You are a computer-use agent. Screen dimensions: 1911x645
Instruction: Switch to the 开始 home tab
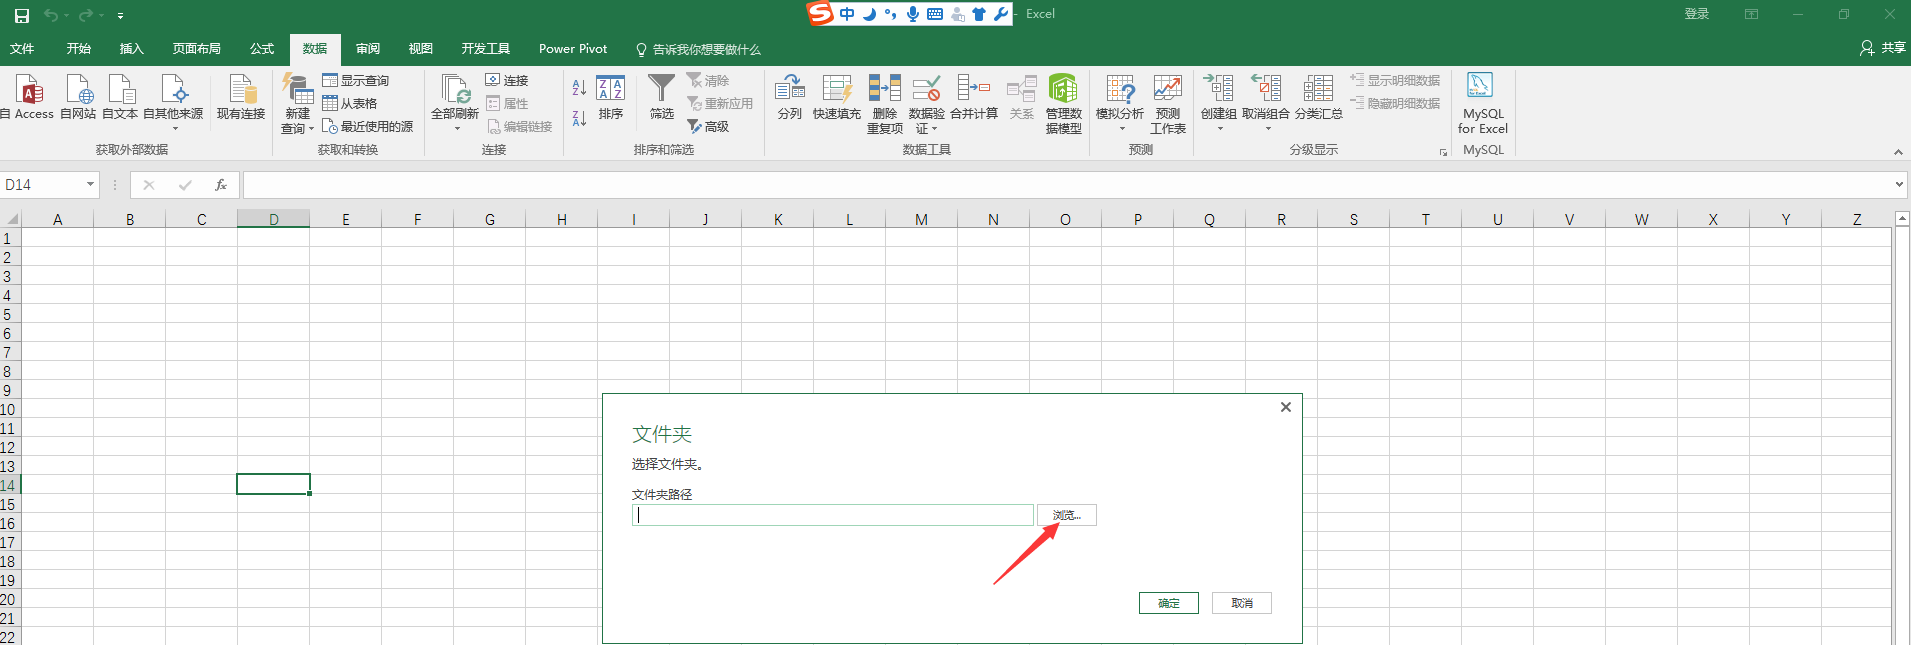(79, 49)
